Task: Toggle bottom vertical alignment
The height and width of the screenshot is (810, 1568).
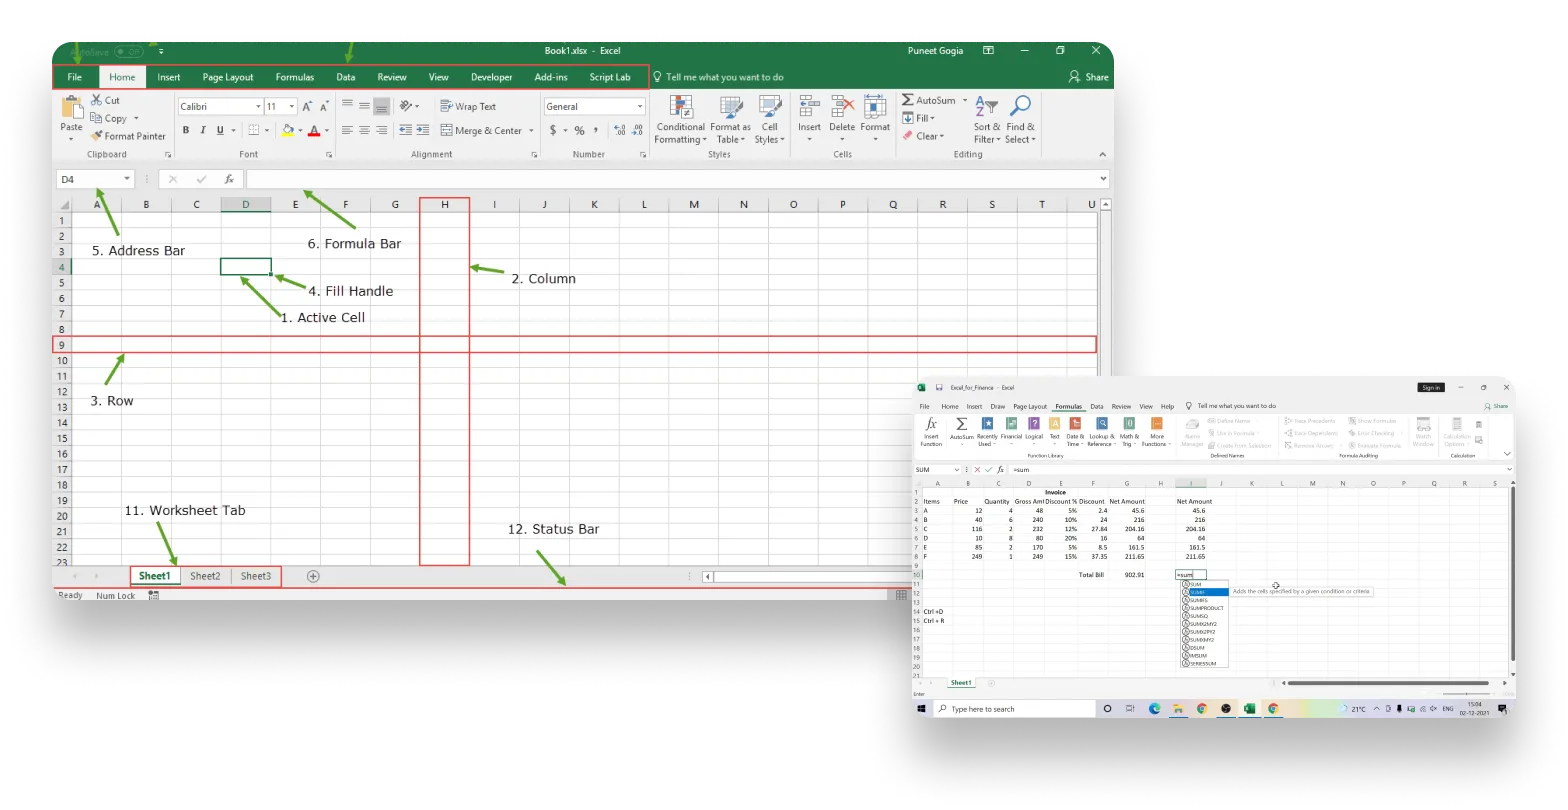Action: tap(381, 107)
